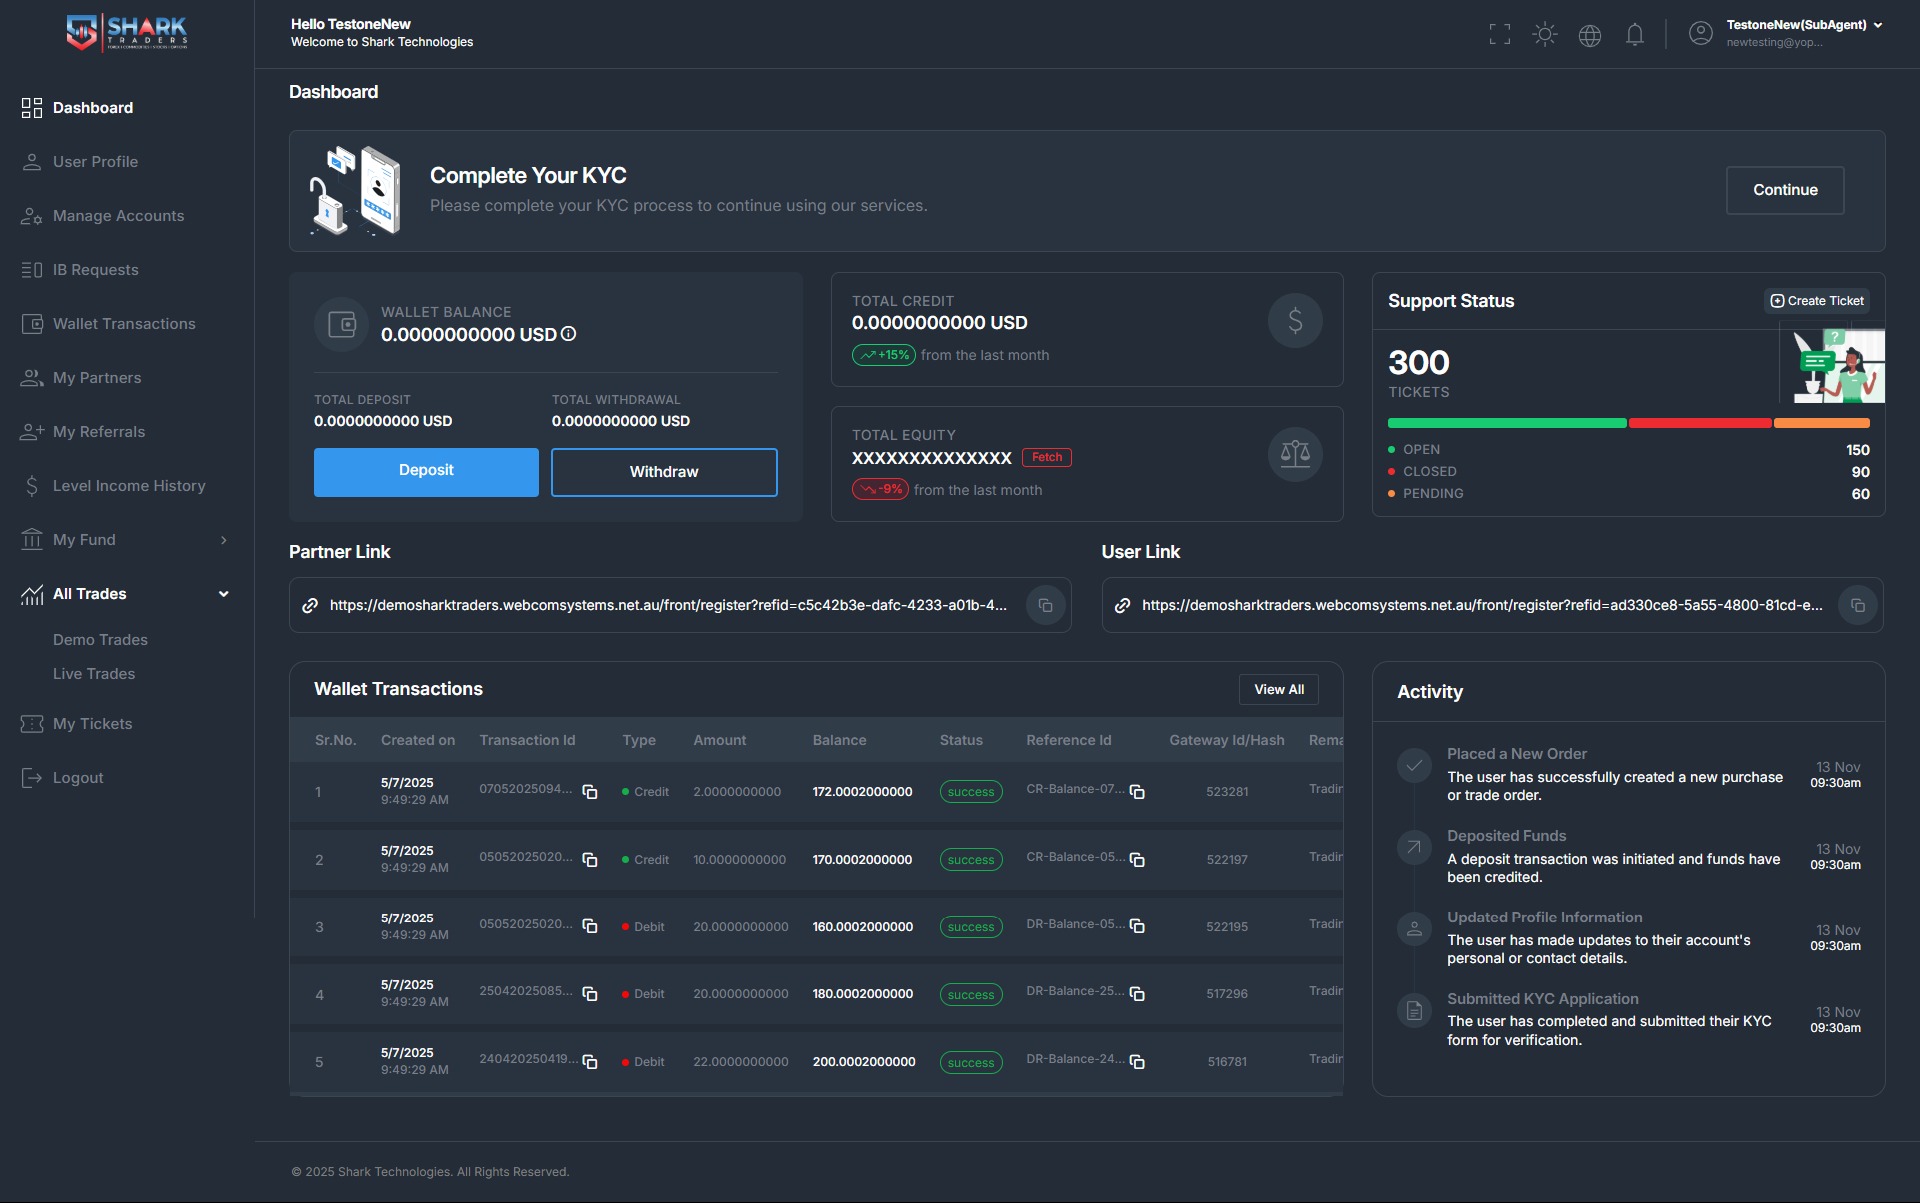The height and width of the screenshot is (1203, 1920).
Task: Select Live Trades submenu item
Action: pyautogui.click(x=94, y=674)
